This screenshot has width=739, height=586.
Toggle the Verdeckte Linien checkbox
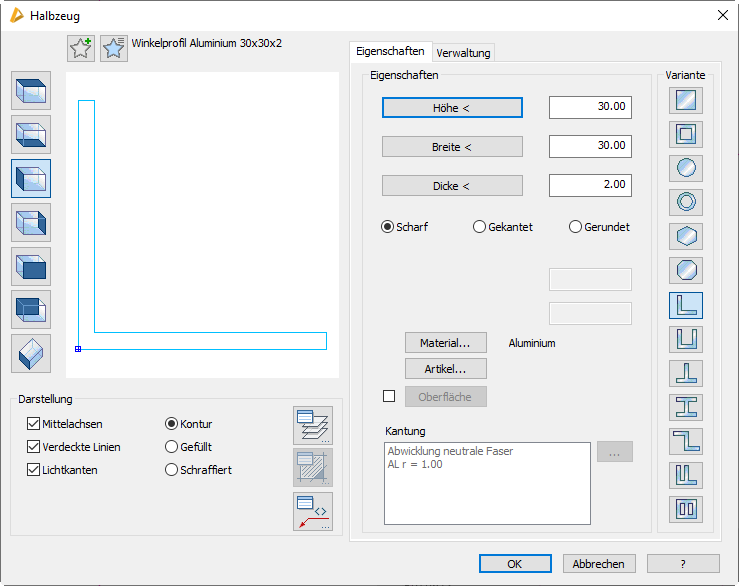point(34,447)
